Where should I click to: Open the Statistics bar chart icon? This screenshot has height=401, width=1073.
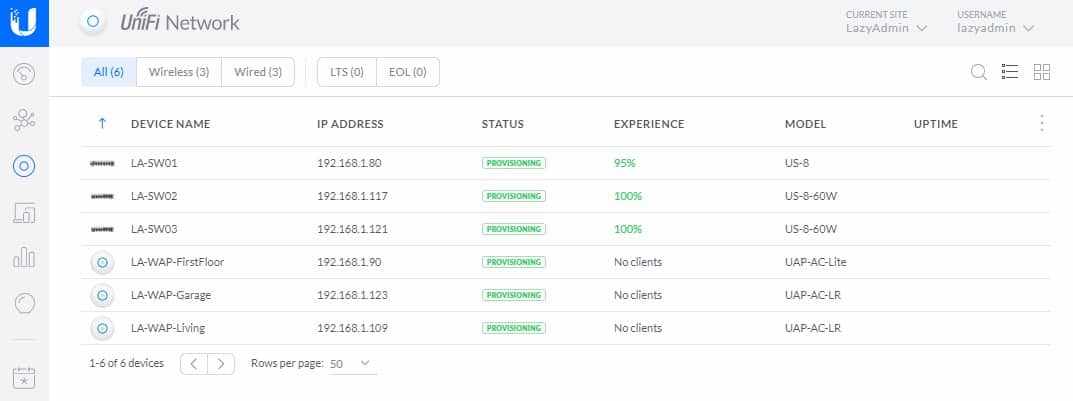[24, 258]
